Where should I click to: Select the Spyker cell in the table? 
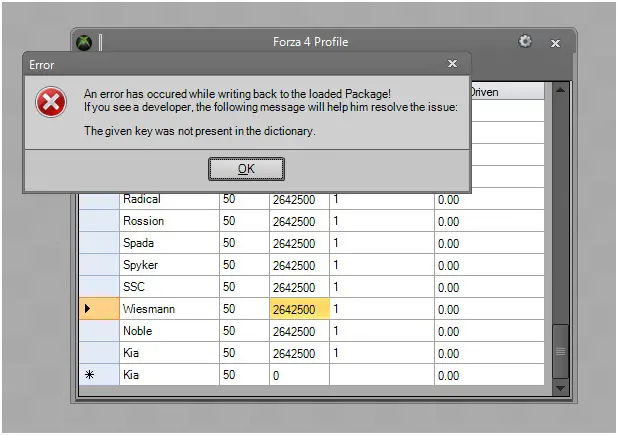coord(169,265)
